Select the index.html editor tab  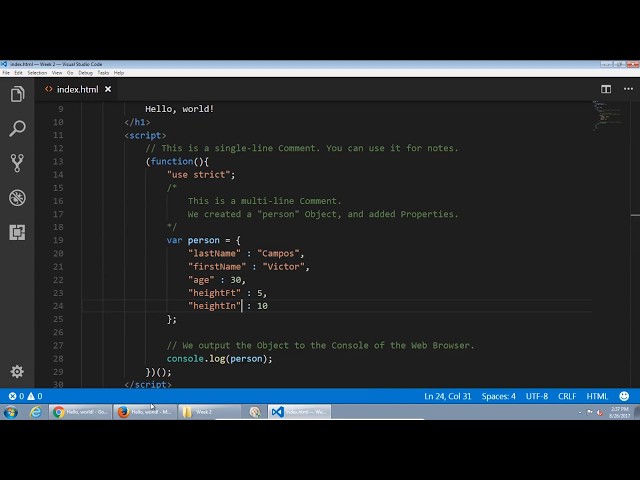point(77,89)
